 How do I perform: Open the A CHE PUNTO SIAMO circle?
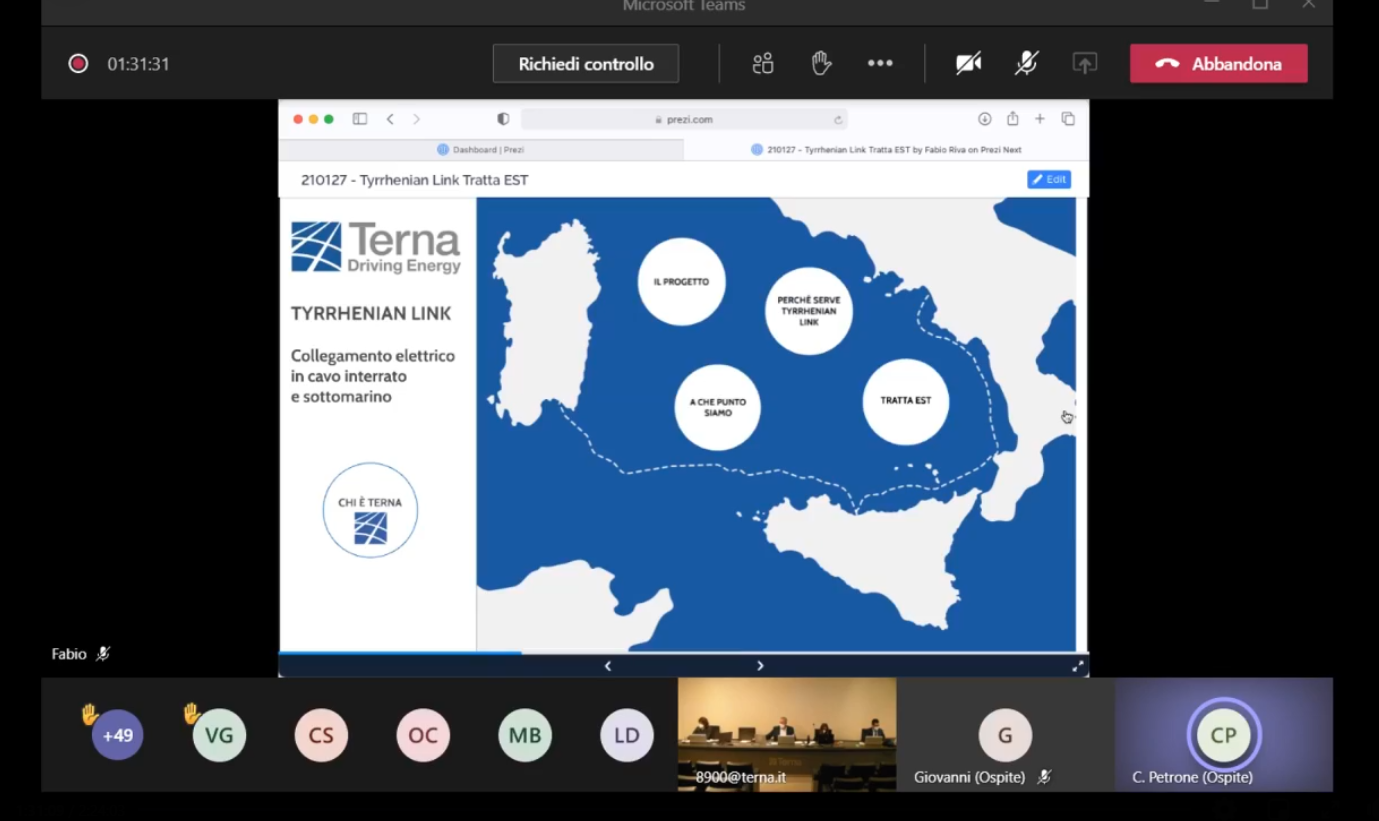[x=718, y=407]
